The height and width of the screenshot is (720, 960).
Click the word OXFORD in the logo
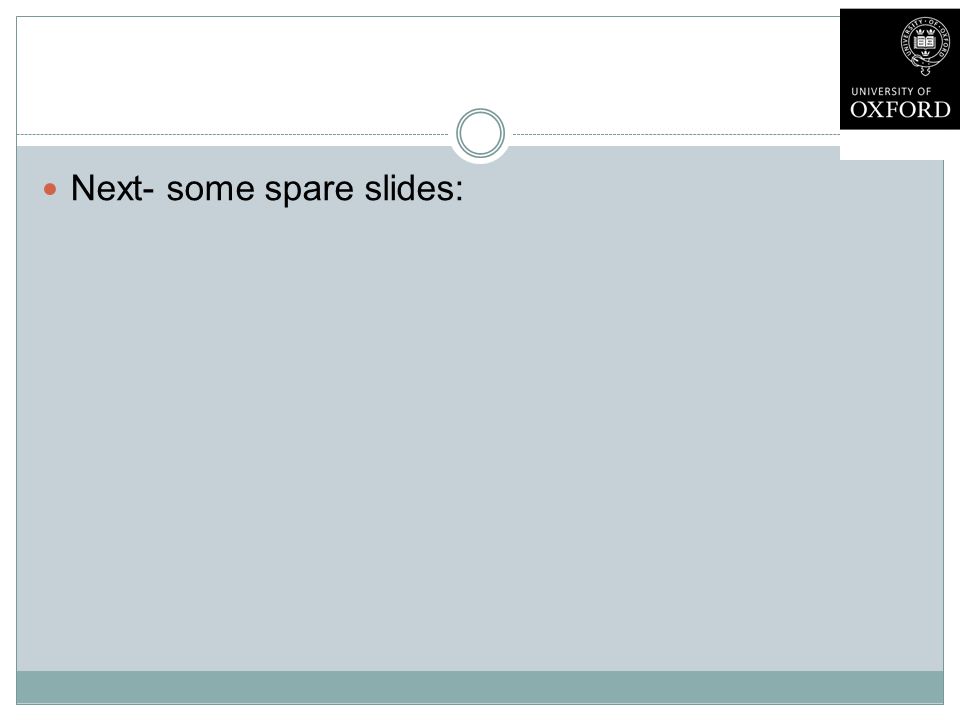(x=900, y=110)
